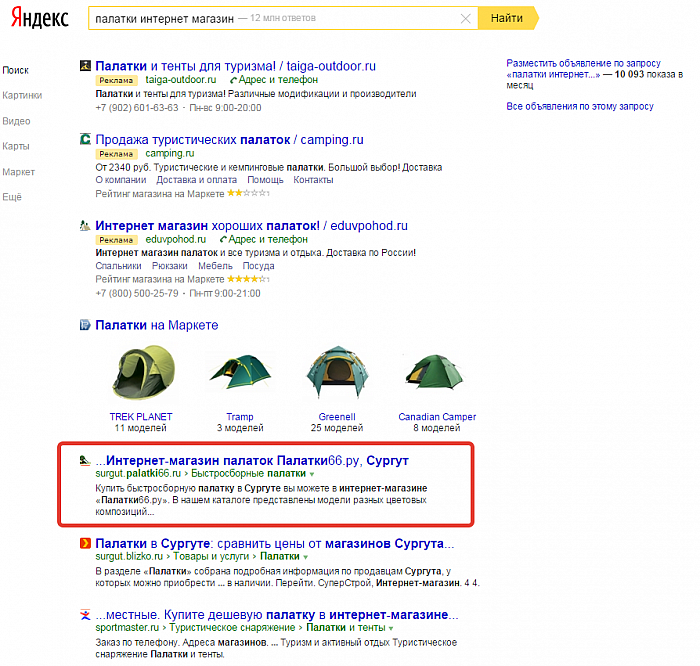This screenshot has width=700, height=666.
Task: Click phone number +7 (800) 500-25-79
Action: (137, 293)
